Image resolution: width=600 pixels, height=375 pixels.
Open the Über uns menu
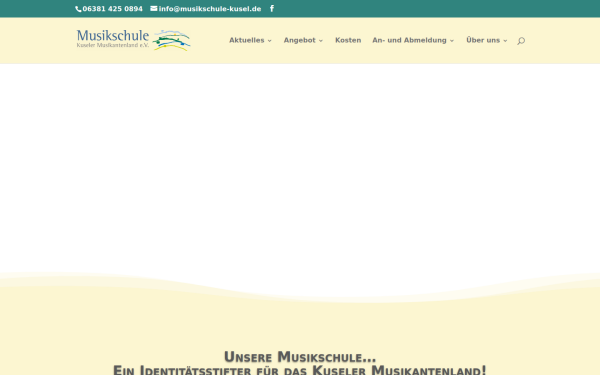pos(483,40)
